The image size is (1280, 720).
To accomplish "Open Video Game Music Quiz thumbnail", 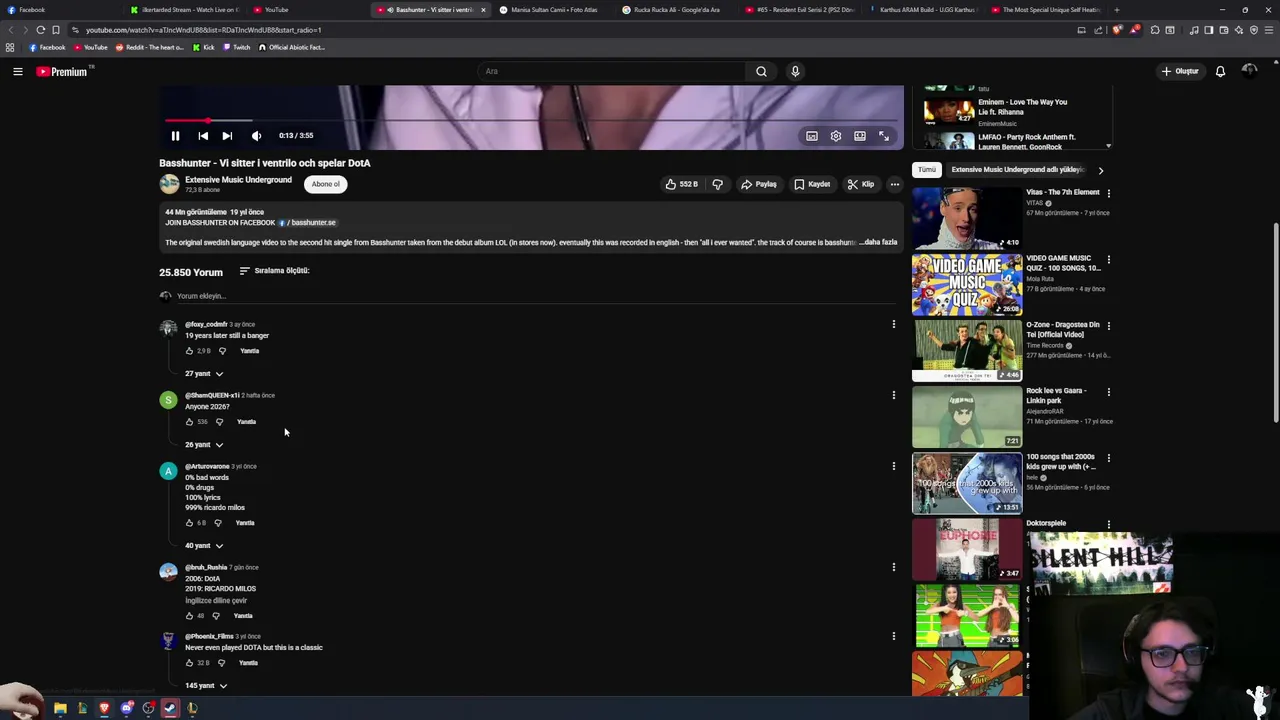I will tap(967, 285).
